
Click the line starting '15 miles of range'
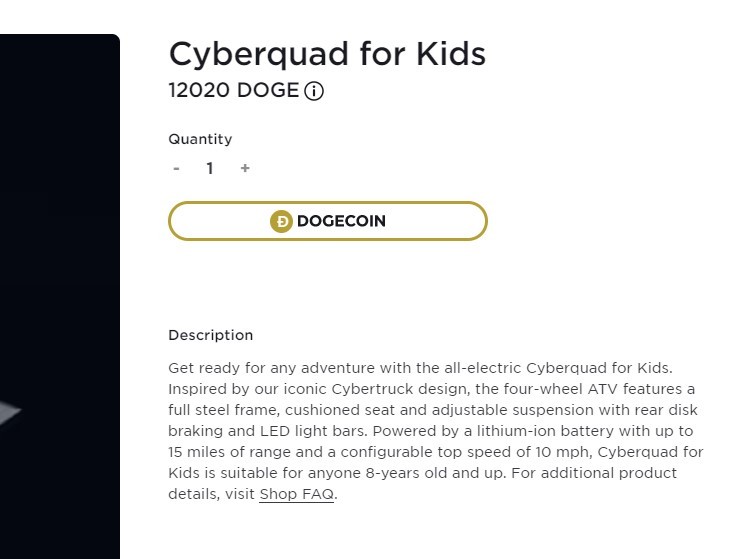pos(436,452)
